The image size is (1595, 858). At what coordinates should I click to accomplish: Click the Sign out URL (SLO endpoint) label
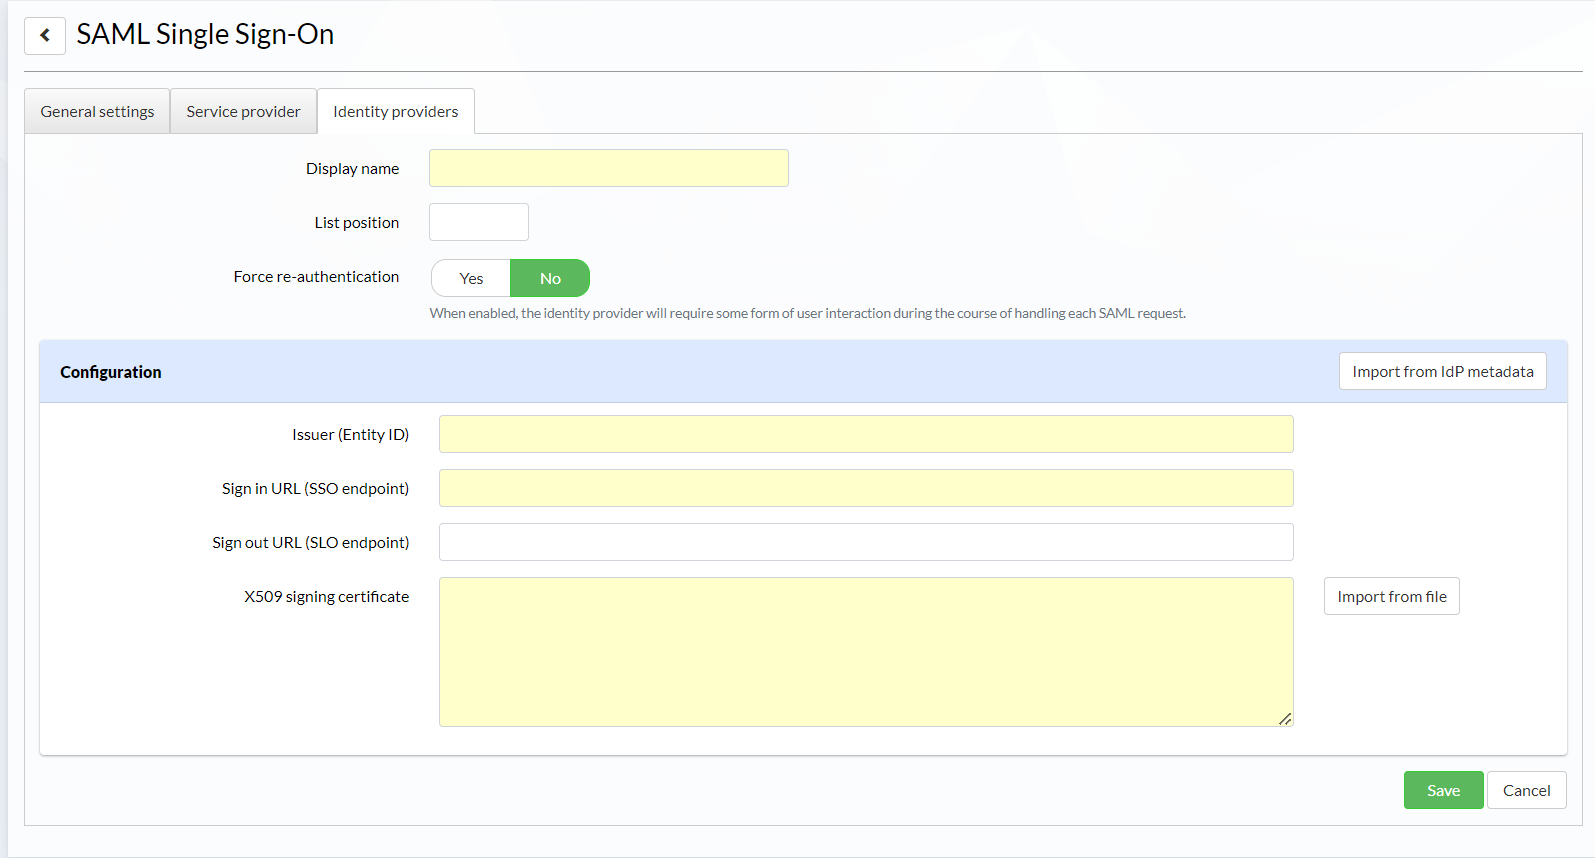point(311,542)
